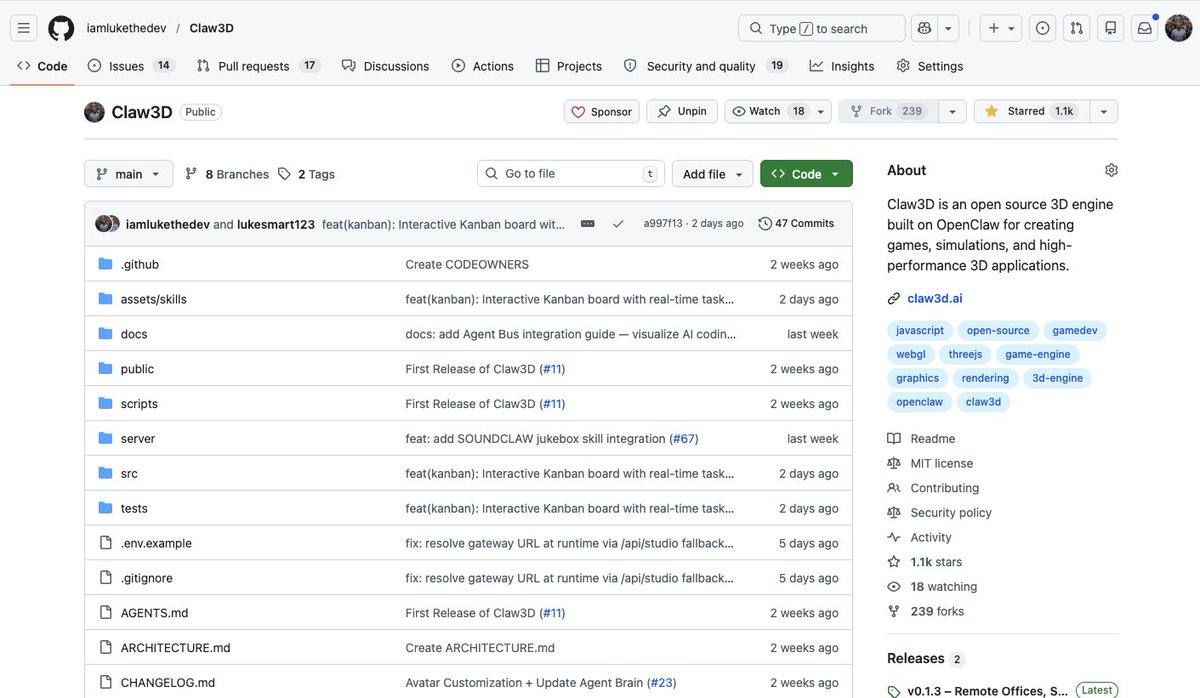Click the javascript topic tag
The width and height of the screenshot is (1200, 698).
(919, 330)
